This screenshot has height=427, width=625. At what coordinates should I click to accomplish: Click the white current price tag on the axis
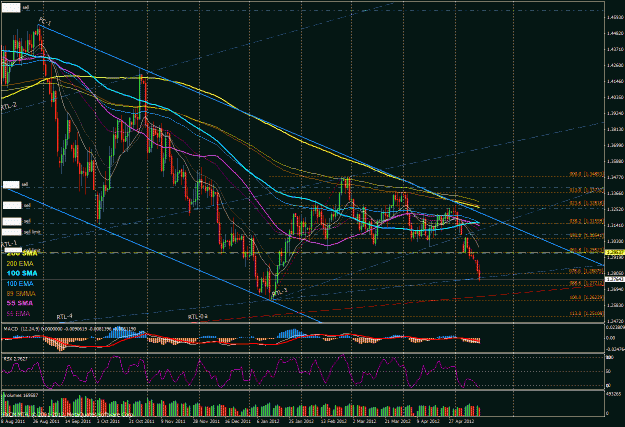pyautogui.click(x=613, y=279)
